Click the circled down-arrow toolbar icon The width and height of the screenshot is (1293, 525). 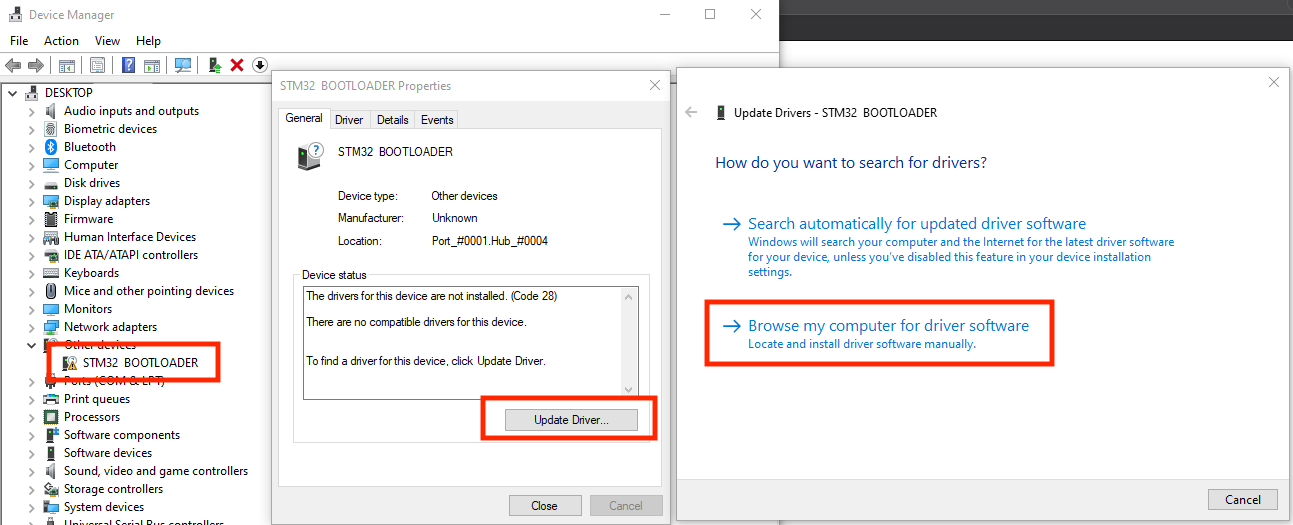coord(260,65)
